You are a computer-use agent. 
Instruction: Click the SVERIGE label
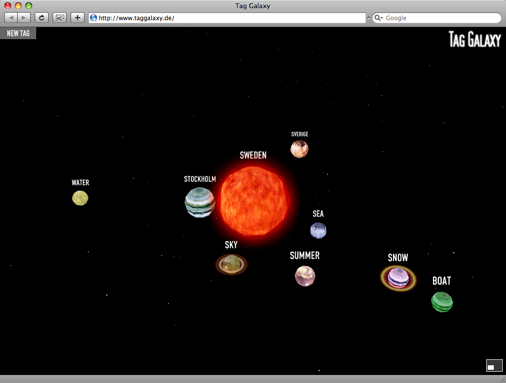(299, 134)
